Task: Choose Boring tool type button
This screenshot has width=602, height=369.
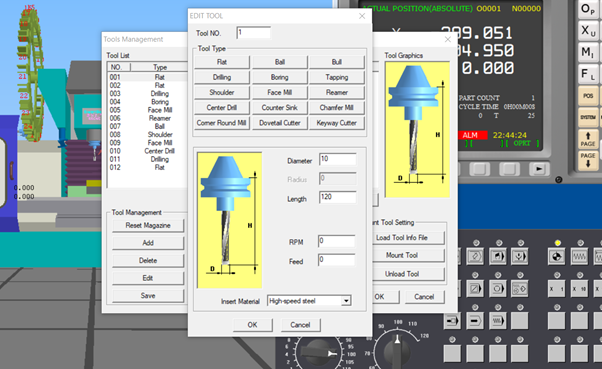Action: coord(280,77)
